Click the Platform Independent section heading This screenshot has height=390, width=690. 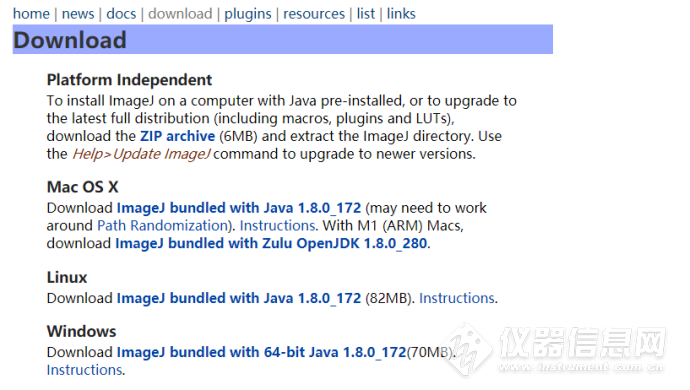pyautogui.click(x=129, y=80)
